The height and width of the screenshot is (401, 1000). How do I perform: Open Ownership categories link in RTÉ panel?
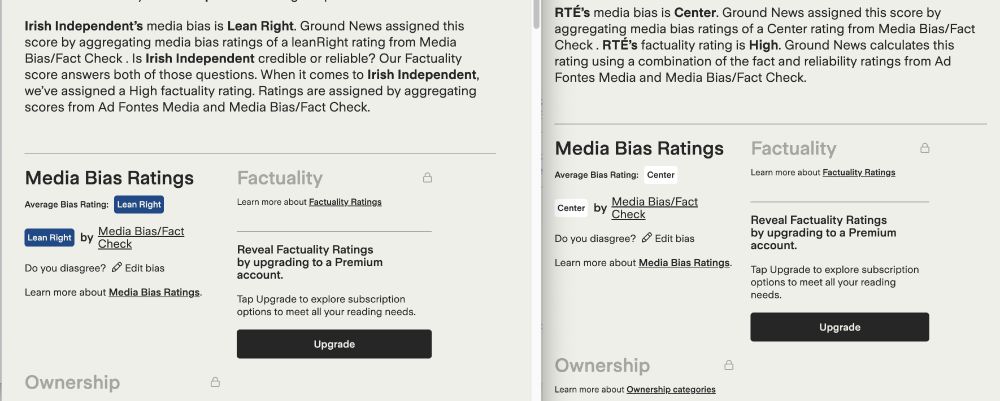[671, 390]
